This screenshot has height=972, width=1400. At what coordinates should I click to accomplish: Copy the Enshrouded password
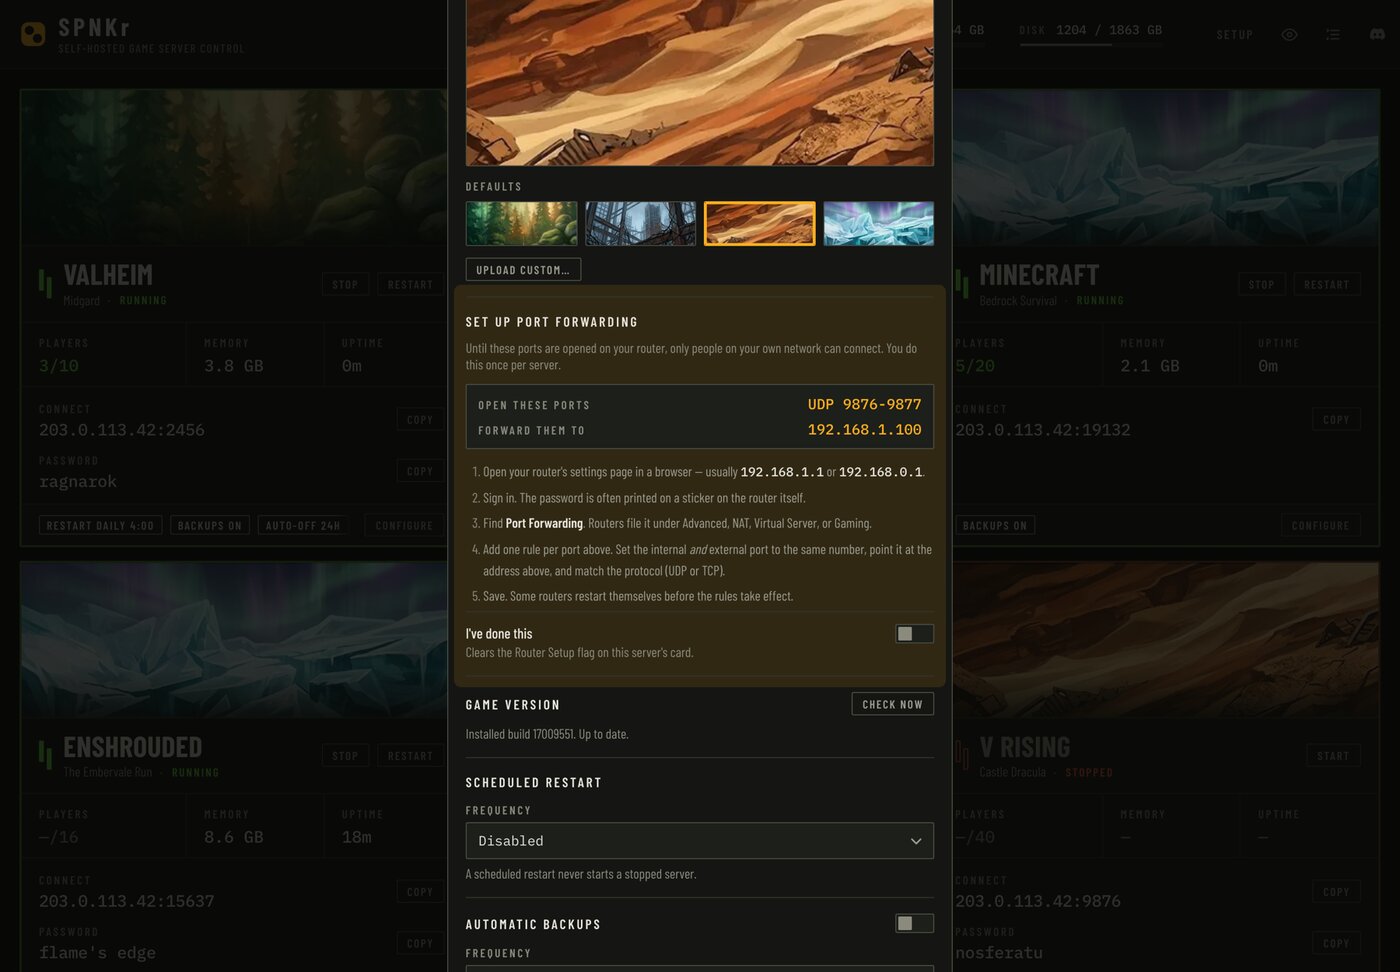pyautogui.click(x=420, y=943)
